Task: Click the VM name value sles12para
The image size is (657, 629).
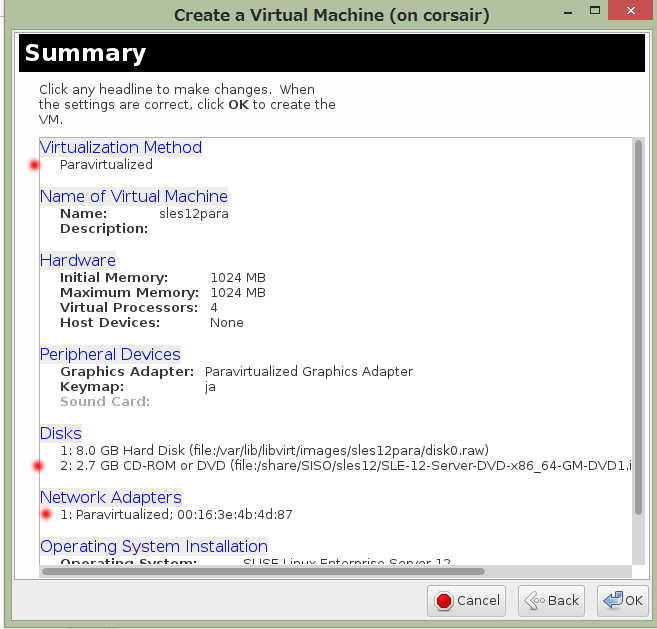Action: (194, 214)
